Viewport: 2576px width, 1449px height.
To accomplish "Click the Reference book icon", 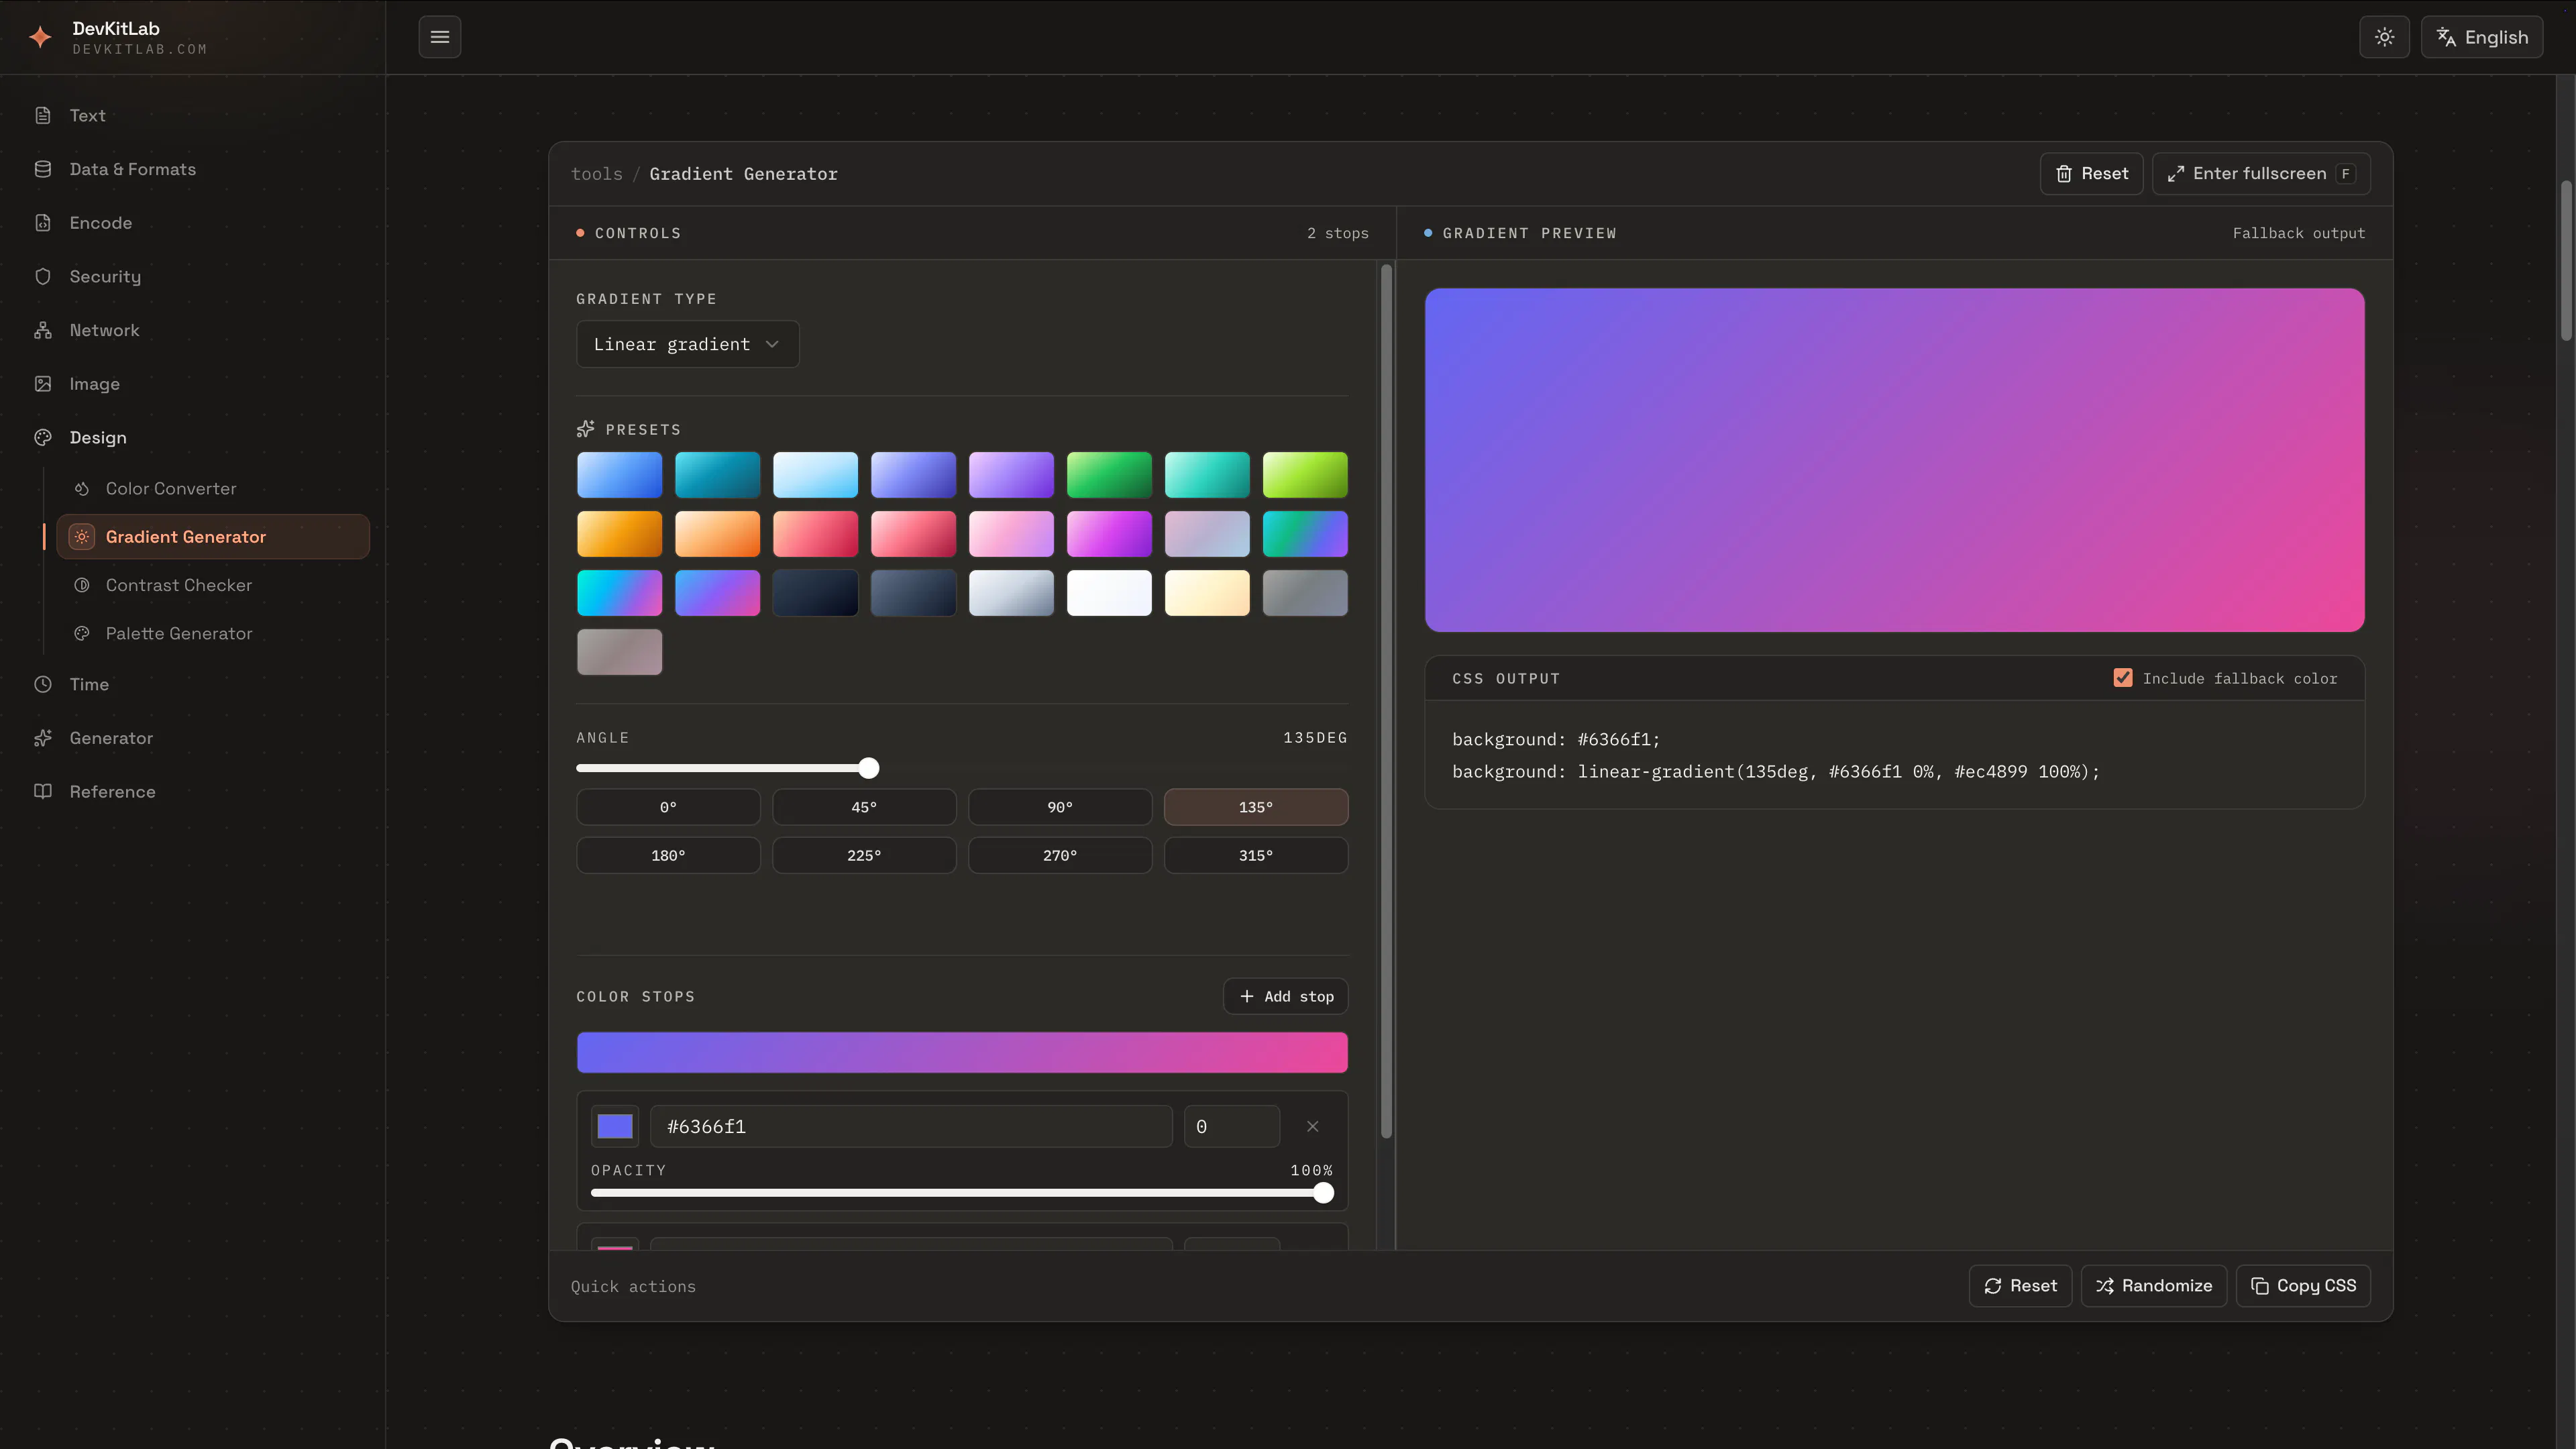I will pos(43,791).
